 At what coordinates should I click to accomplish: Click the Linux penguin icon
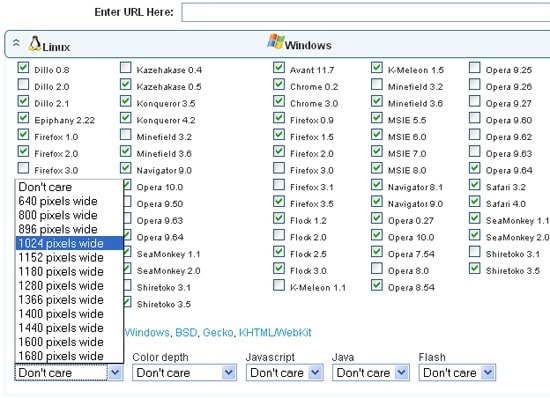coord(35,44)
